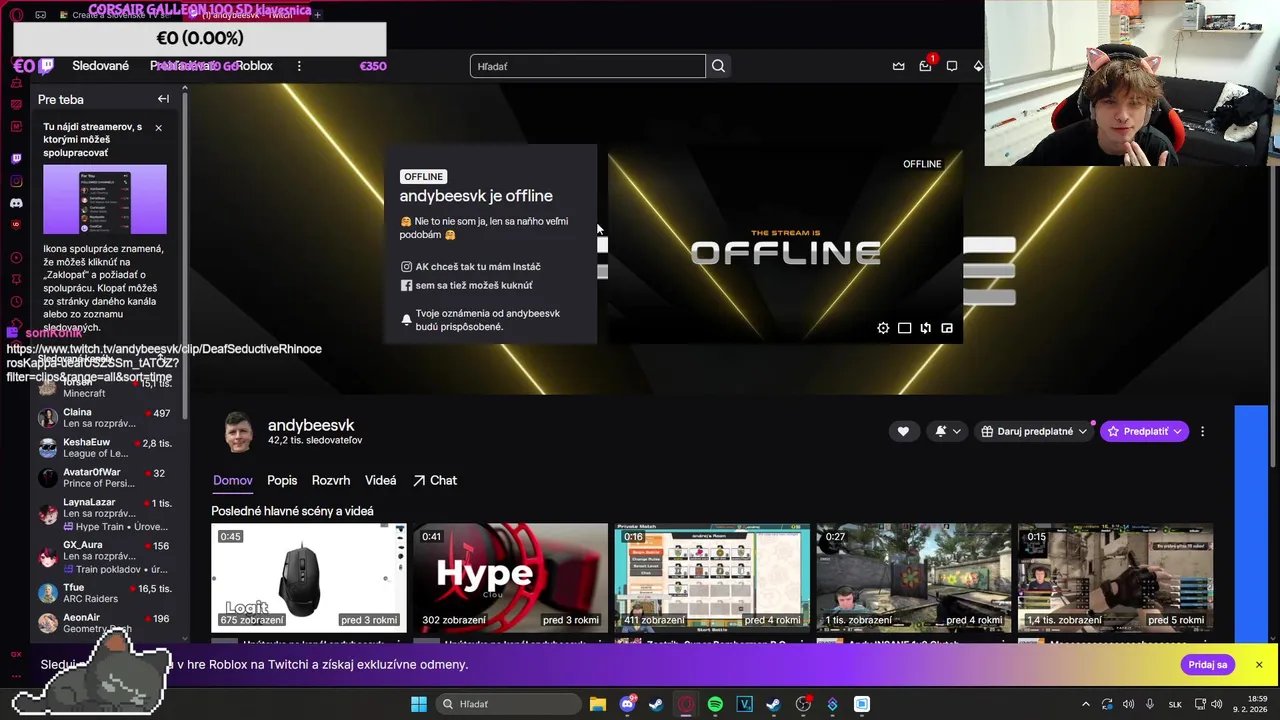This screenshot has width=1280, height=720.
Task: Open Claina channel in sidebar
Action: [x=105, y=418]
